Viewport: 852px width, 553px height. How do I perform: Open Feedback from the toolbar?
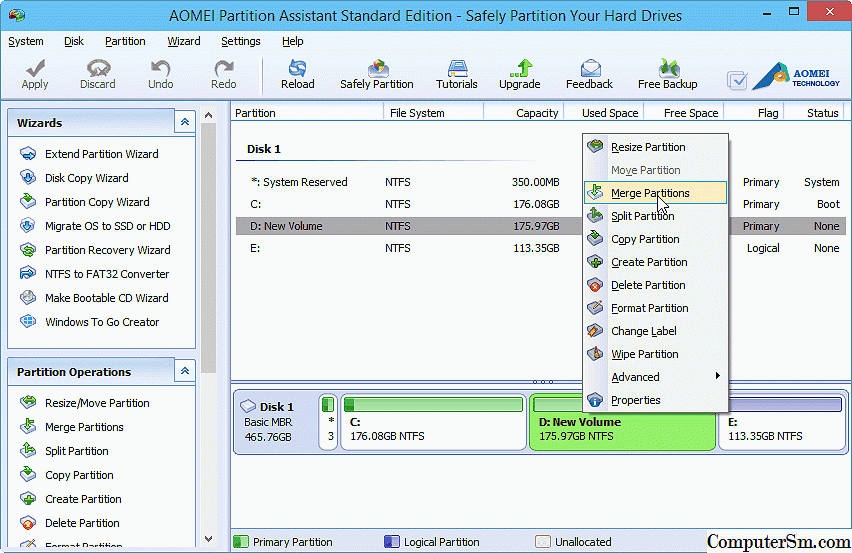590,74
